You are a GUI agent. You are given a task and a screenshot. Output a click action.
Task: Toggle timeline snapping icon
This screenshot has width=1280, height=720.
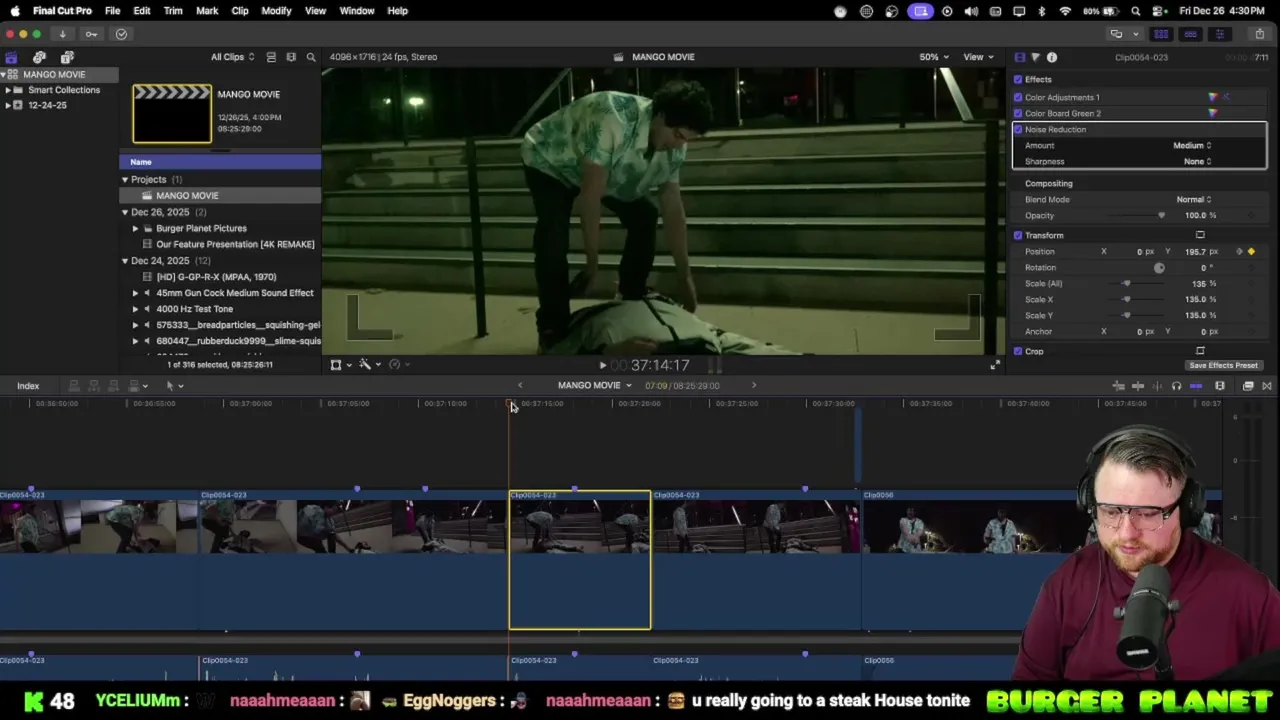1196,386
